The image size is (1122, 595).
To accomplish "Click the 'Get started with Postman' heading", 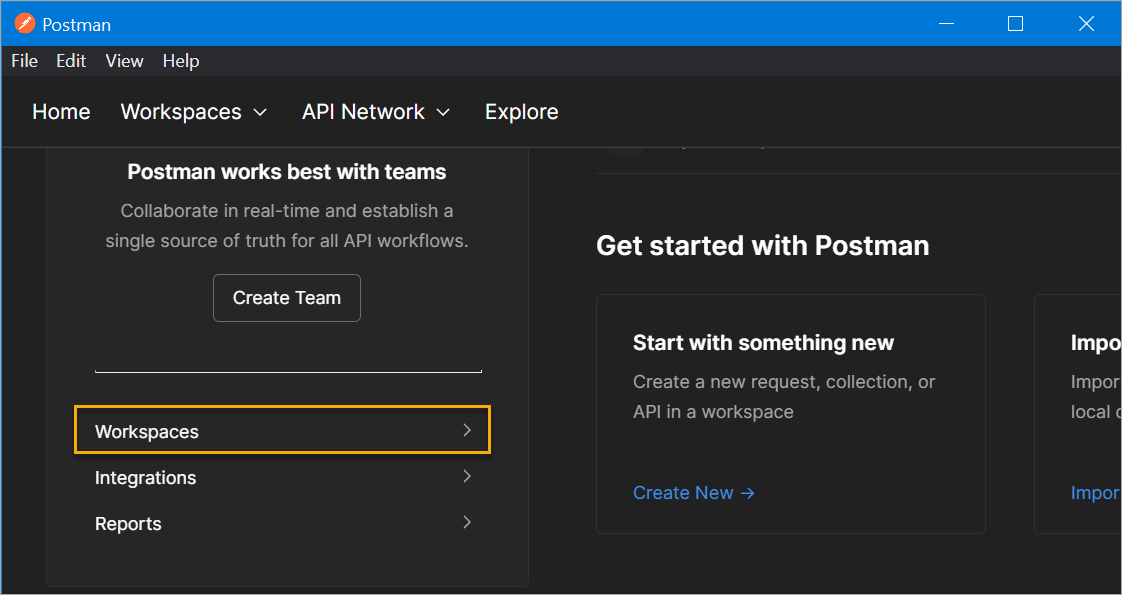I will (763, 245).
